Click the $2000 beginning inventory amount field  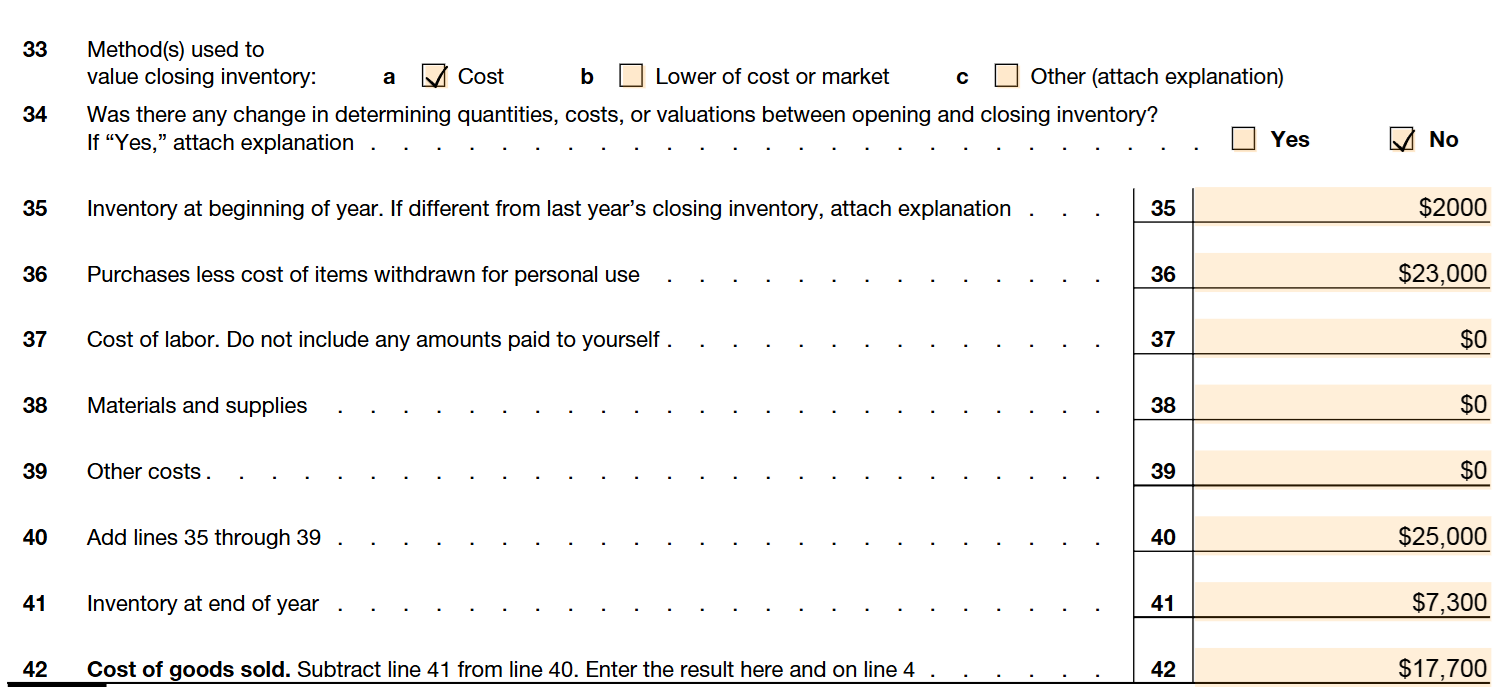pos(1341,207)
